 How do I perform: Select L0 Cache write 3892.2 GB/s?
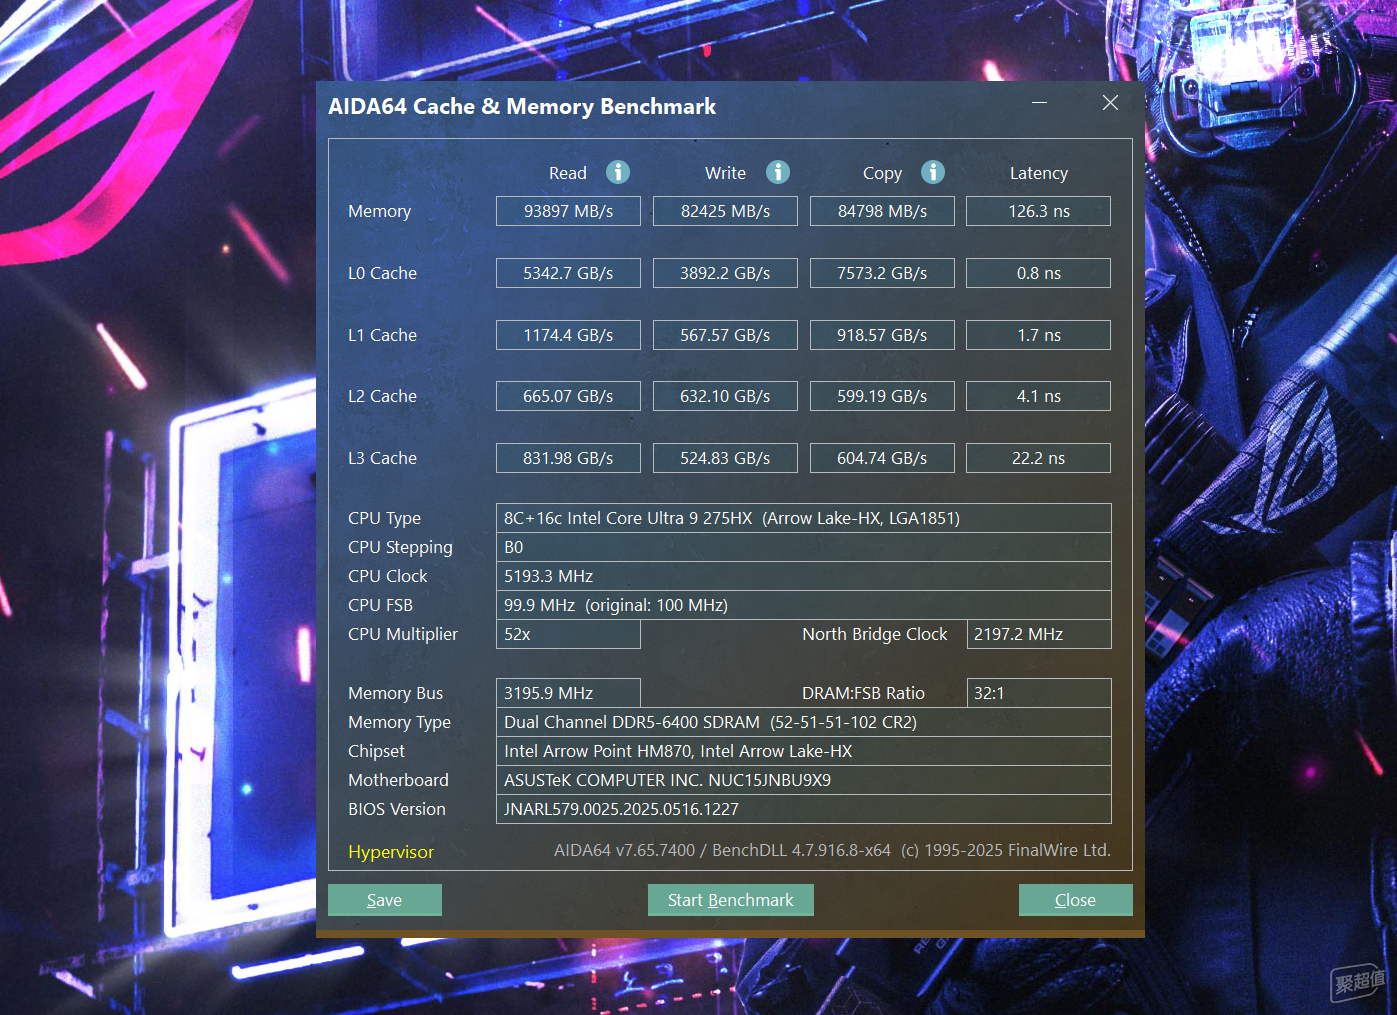725,273
